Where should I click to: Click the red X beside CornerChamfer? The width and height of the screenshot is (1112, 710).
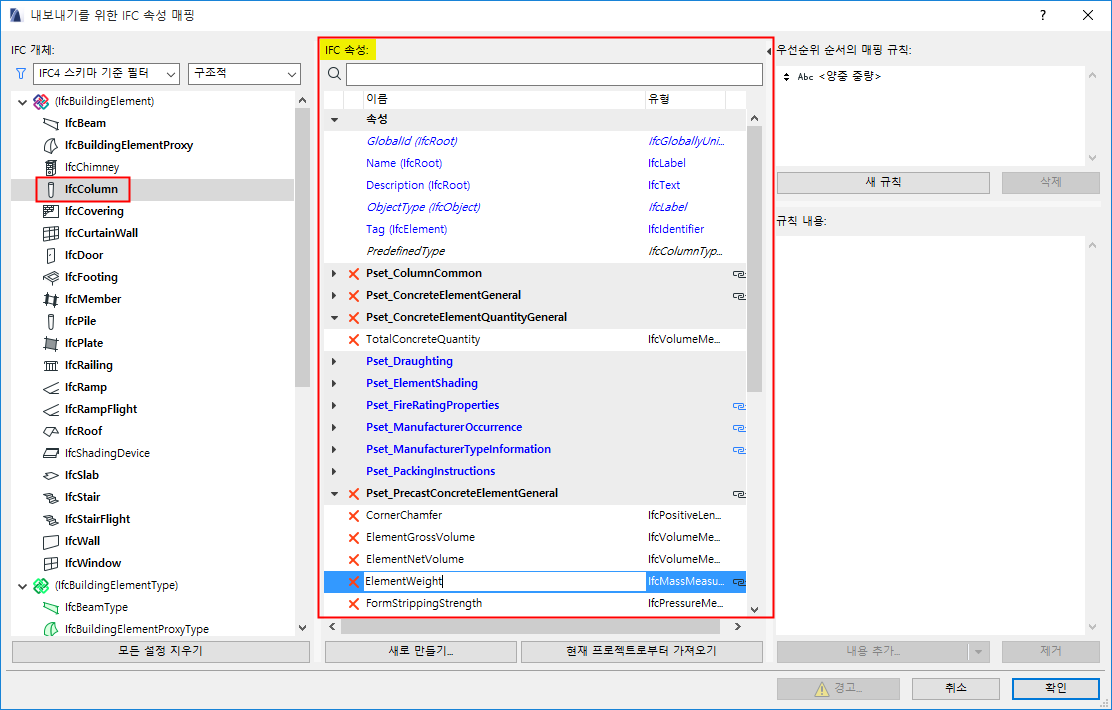tap(354, 516)
